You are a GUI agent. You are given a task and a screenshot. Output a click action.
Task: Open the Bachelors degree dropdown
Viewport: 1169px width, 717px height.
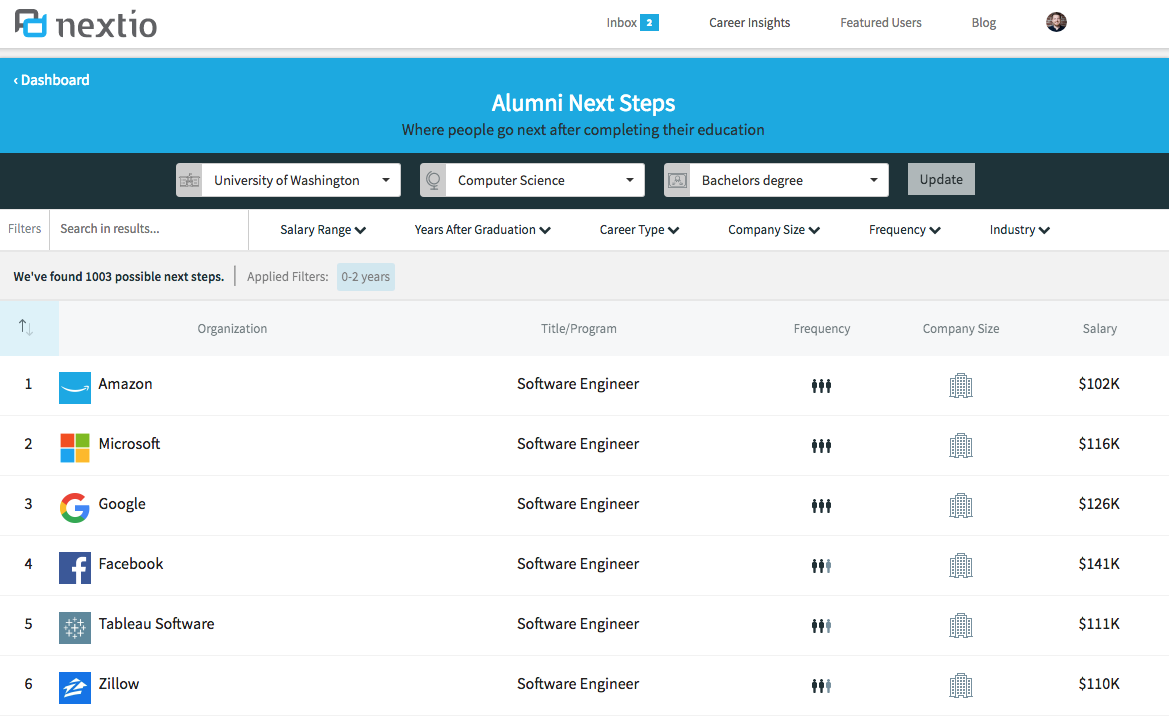776,180
